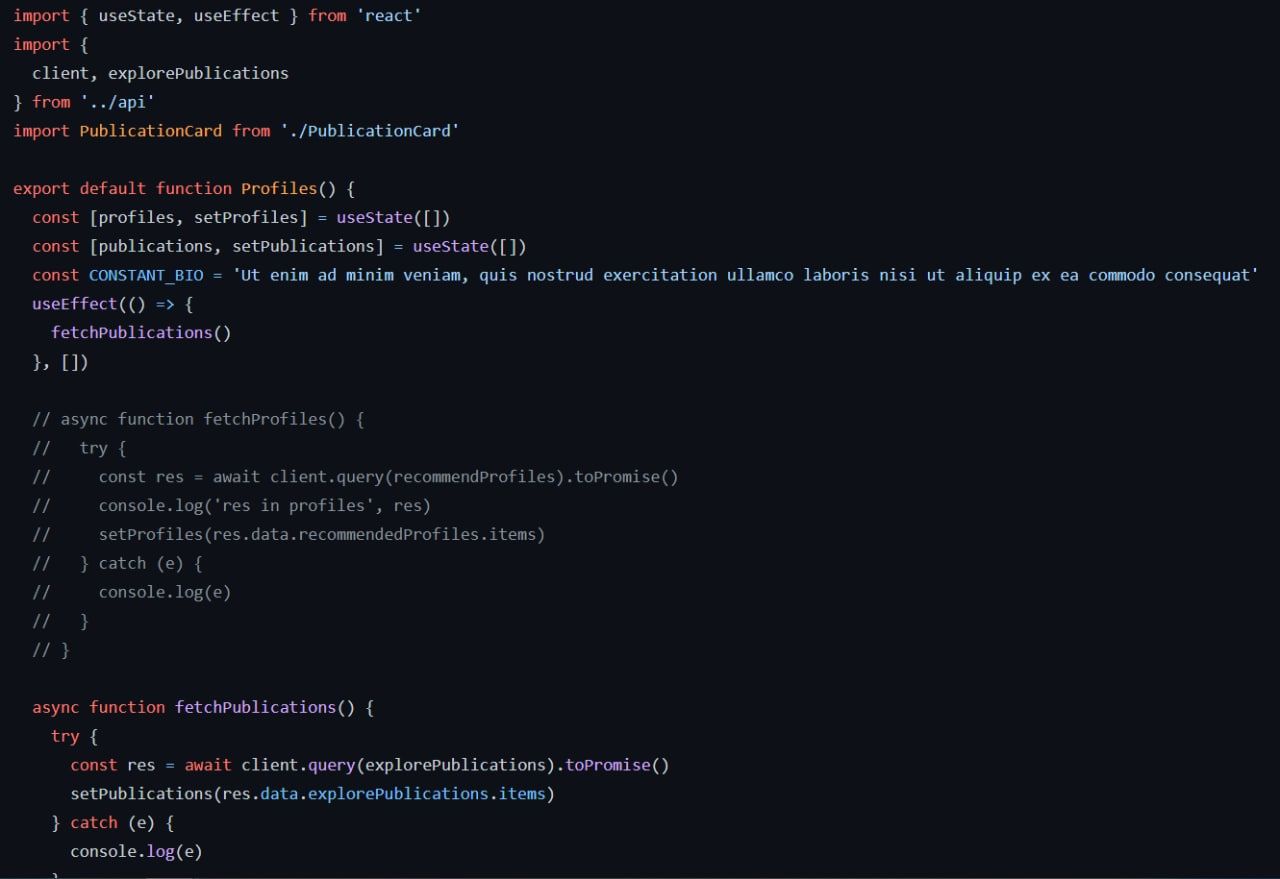Click the './PublicationCard' path string

tap(369, 131)
